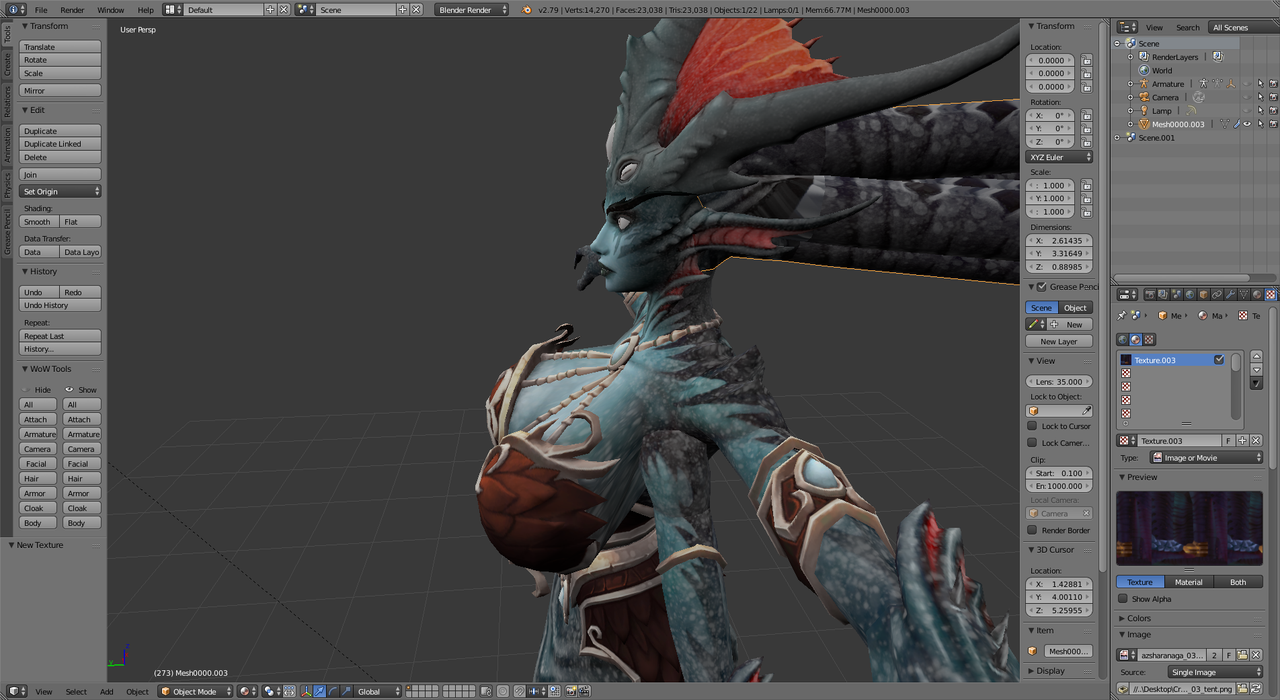
Task: Enable Render Border checkbox
Action: pyautogui.click(x=1033, y=530)
